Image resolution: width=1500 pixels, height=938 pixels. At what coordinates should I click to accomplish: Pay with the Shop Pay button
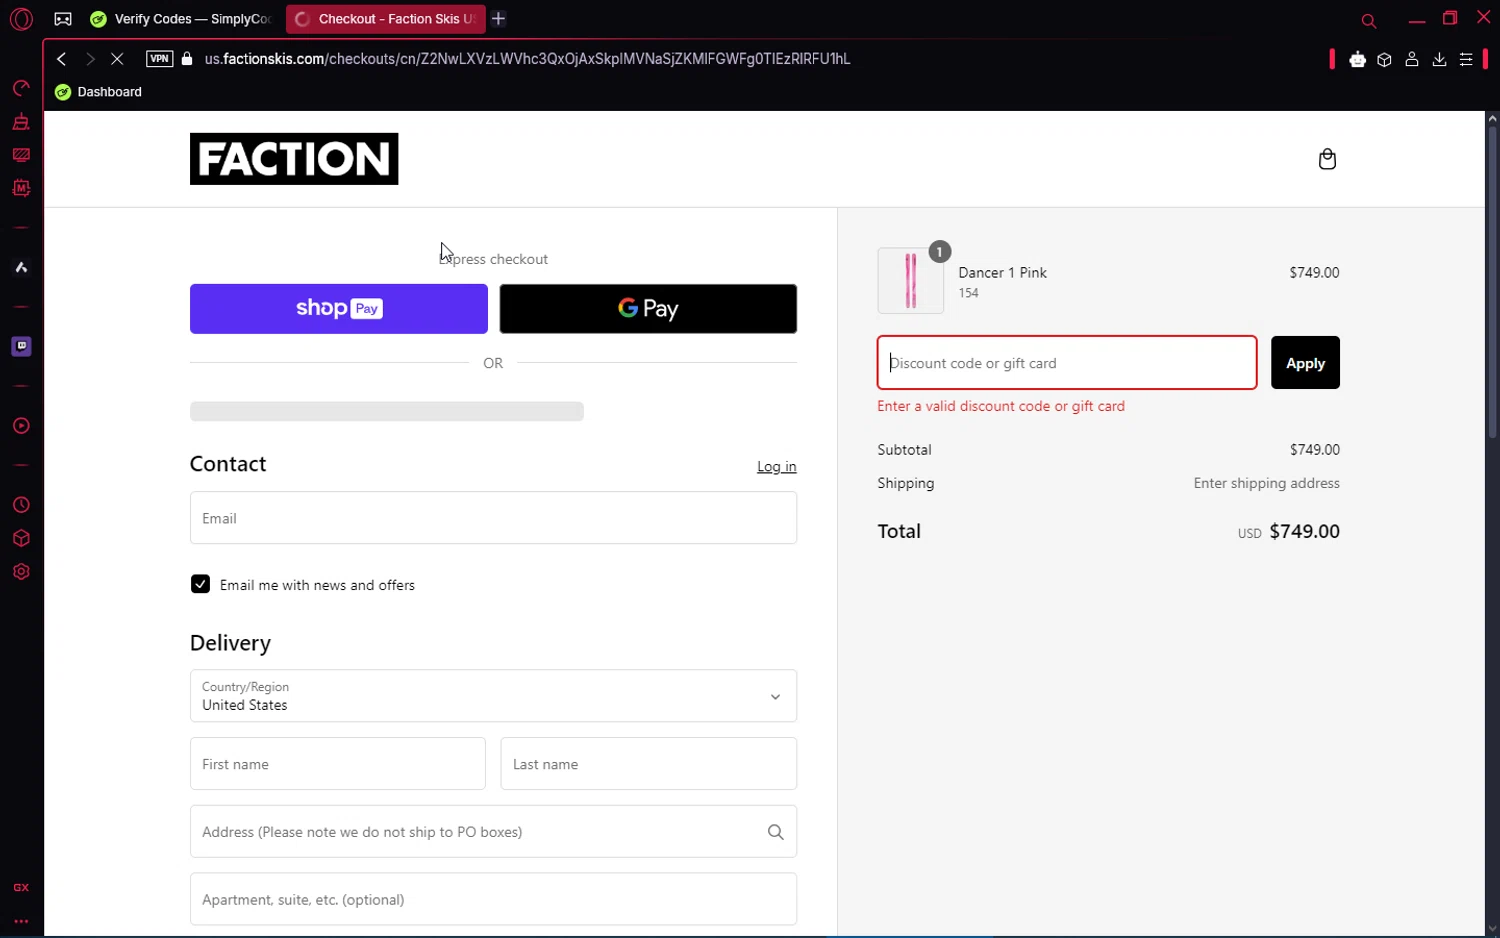click(339, 309)
